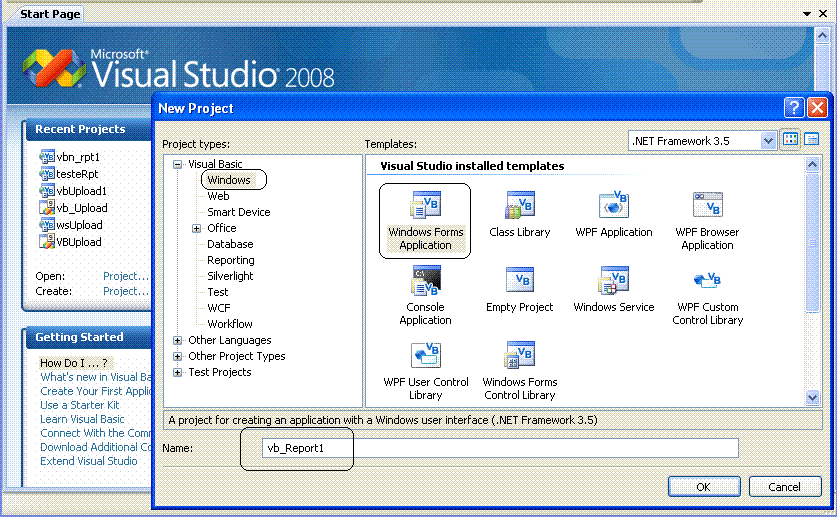Click the project Name input field
Image resolution: width=837 pixels, height=517 pixels.
[500, 448]
